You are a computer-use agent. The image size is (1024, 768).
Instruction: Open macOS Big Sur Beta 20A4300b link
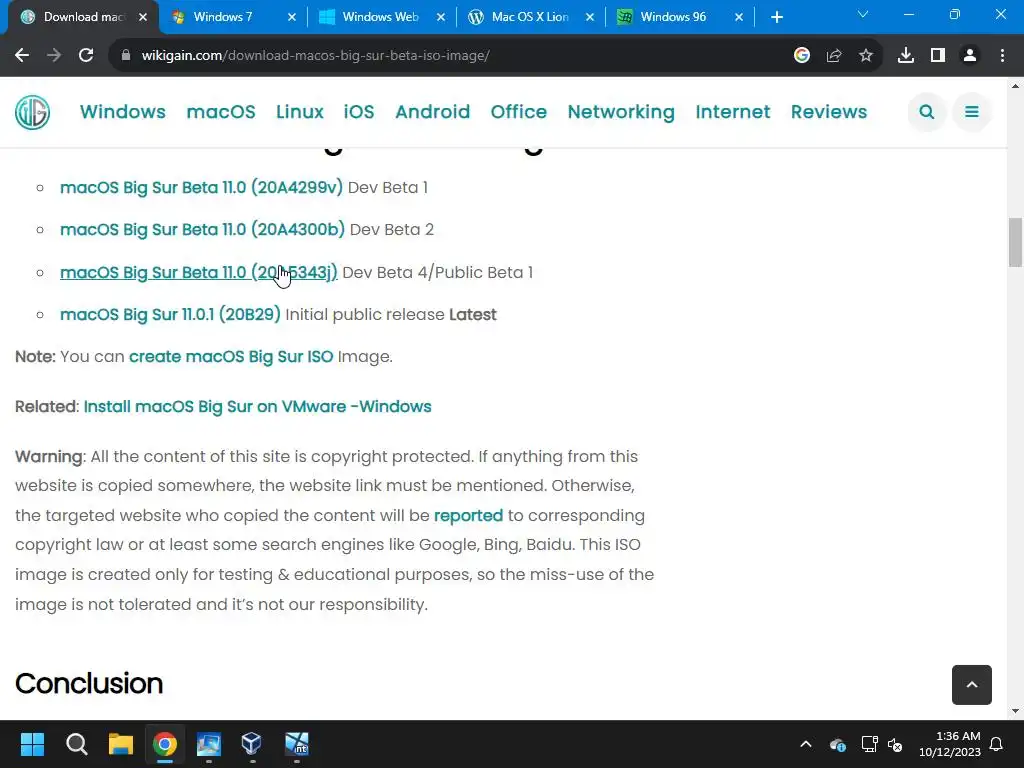(202, 230)
